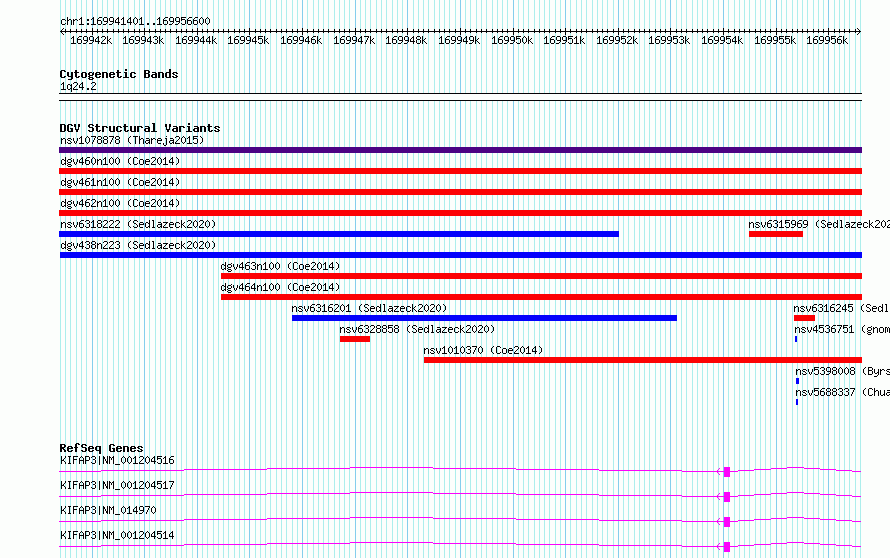Select the dgv460n100 (Coe2014) red bar

(x=460, y=171)
